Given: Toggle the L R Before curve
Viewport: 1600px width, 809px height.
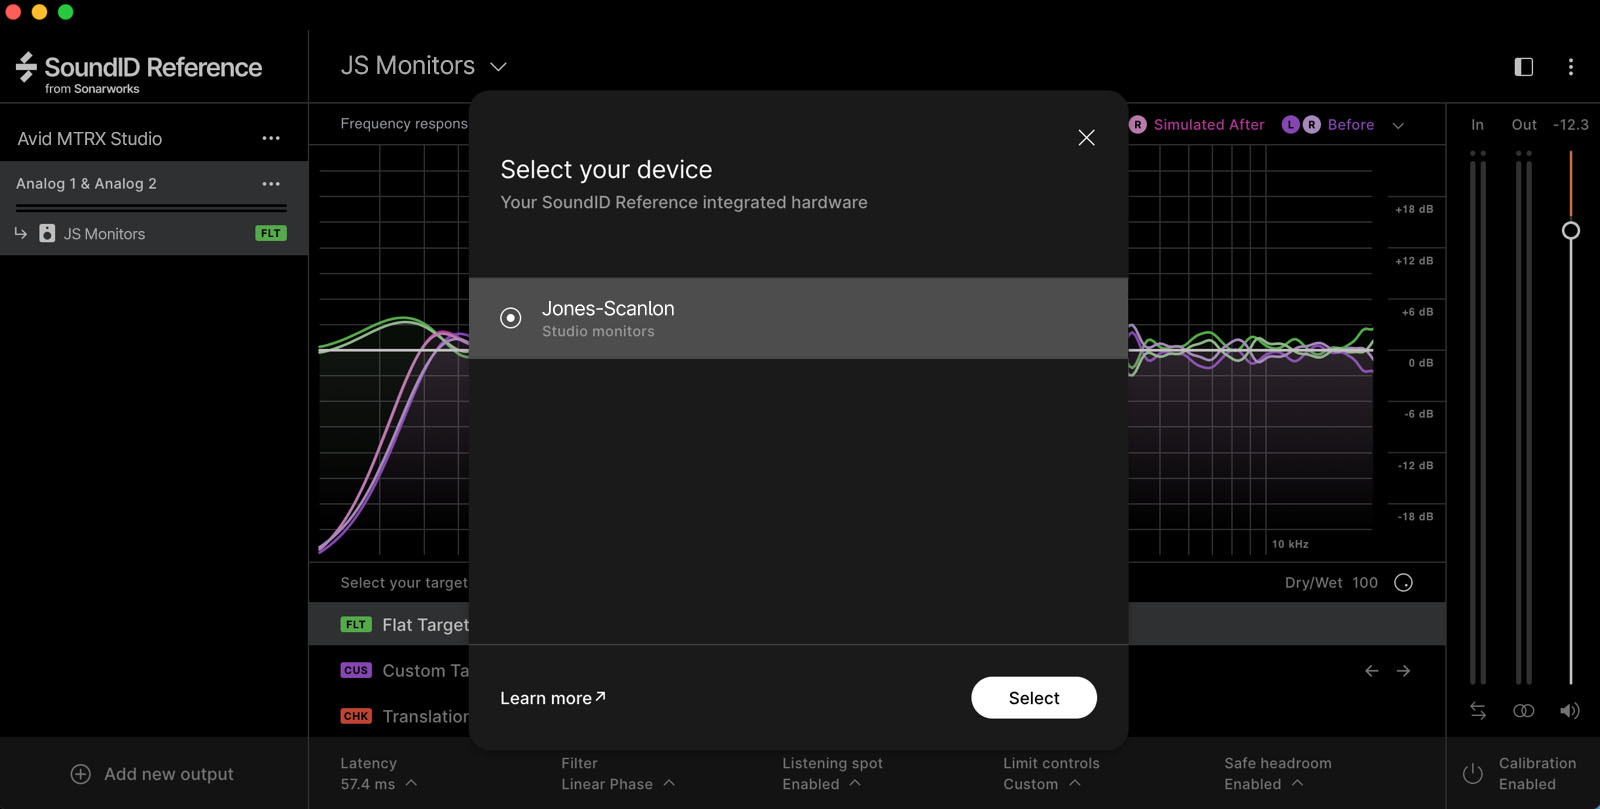Looking at the screenshot, I should click(1328, 125).
